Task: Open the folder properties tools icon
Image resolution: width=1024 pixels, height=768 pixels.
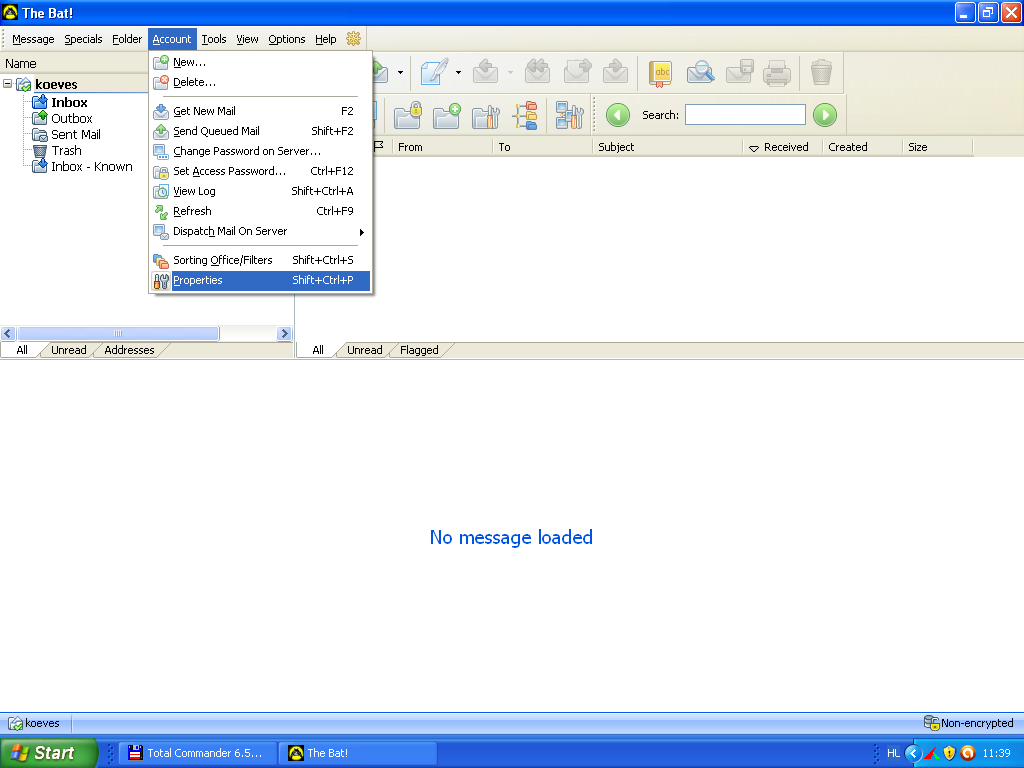Action: tap(486, 116)
